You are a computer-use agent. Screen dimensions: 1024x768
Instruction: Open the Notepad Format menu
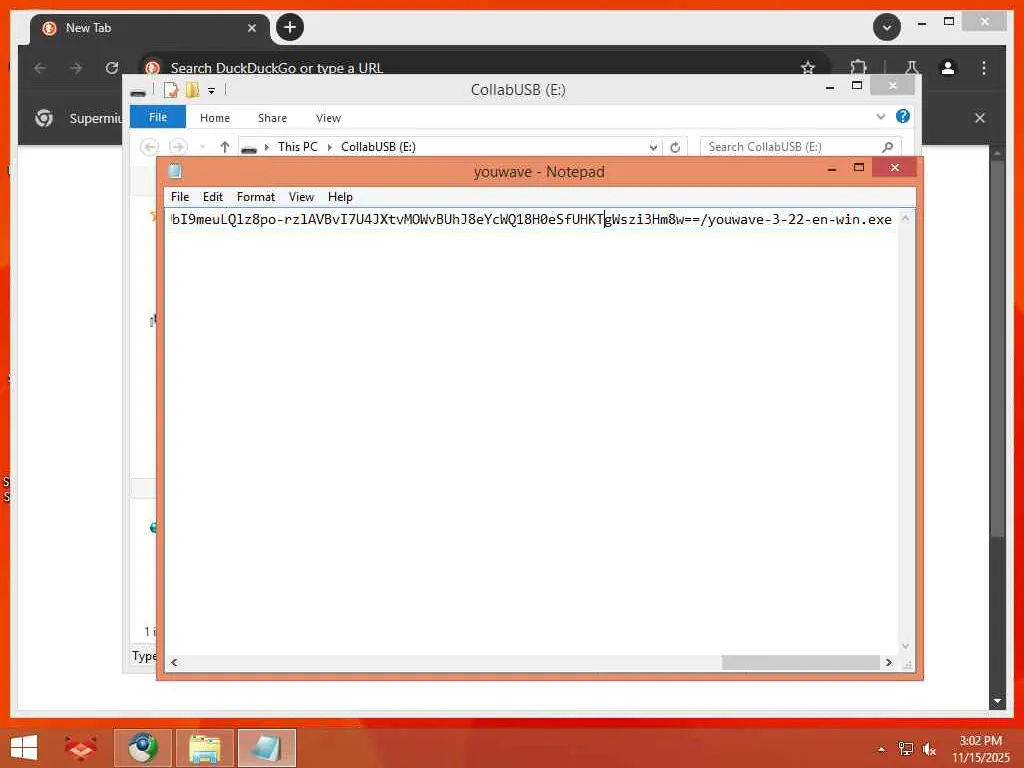click(x=255, y=197)
